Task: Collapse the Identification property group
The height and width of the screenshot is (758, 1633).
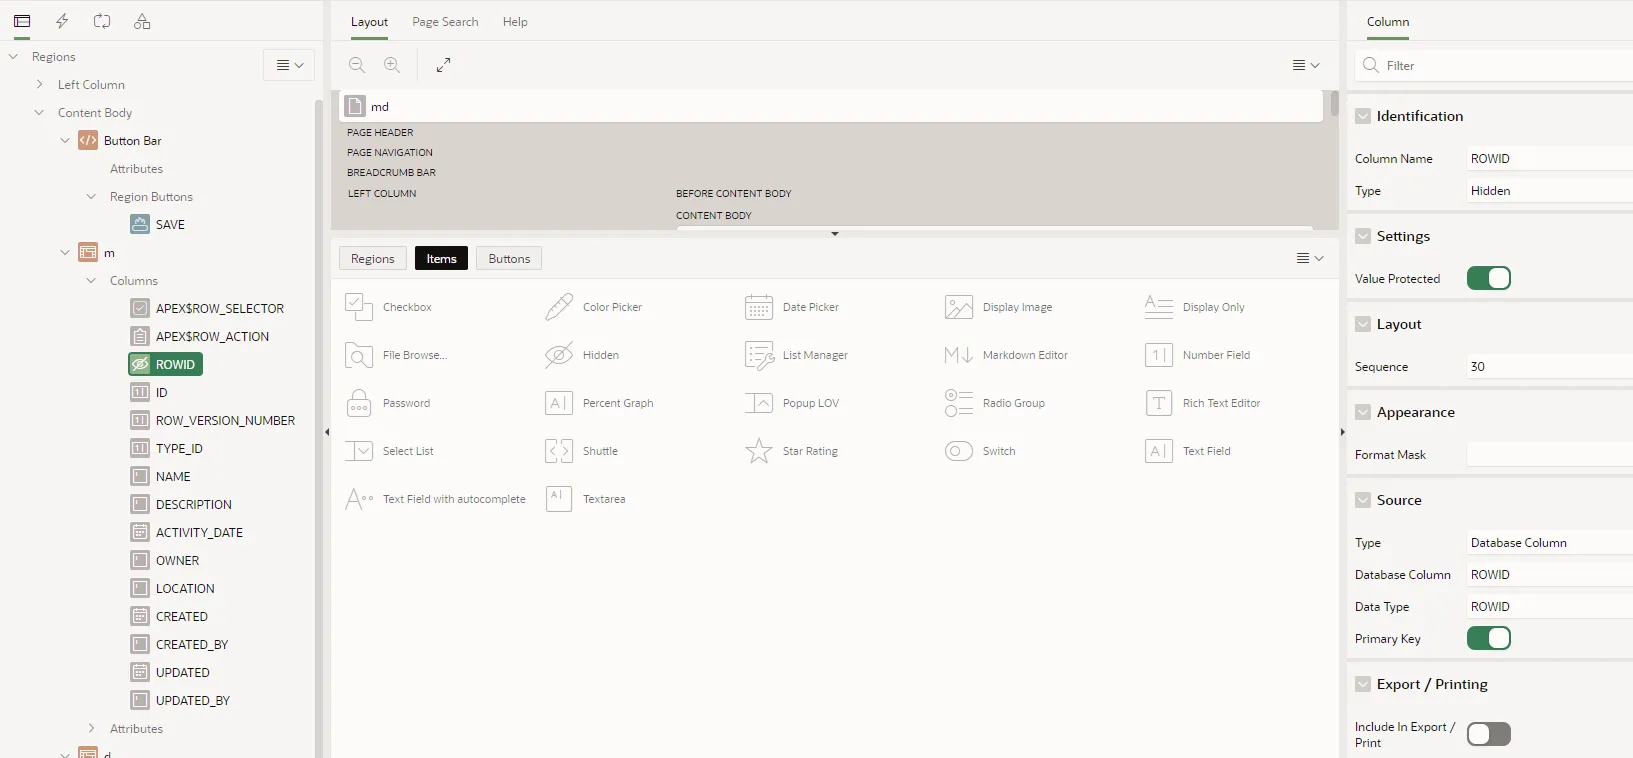Action: [1363, 116]
